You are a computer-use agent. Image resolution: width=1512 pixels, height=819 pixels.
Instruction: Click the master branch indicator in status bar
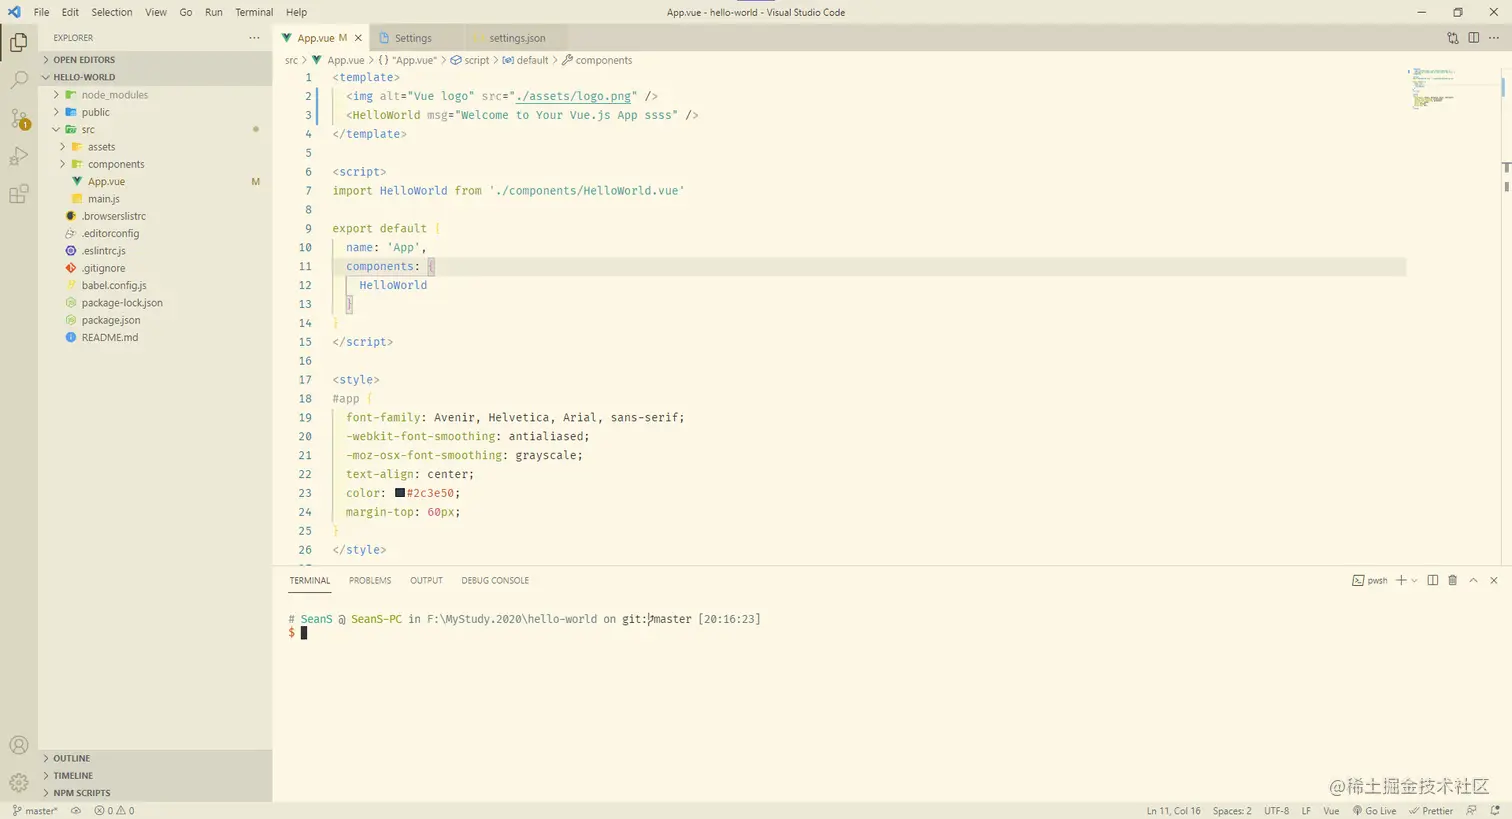click(35, 811)
